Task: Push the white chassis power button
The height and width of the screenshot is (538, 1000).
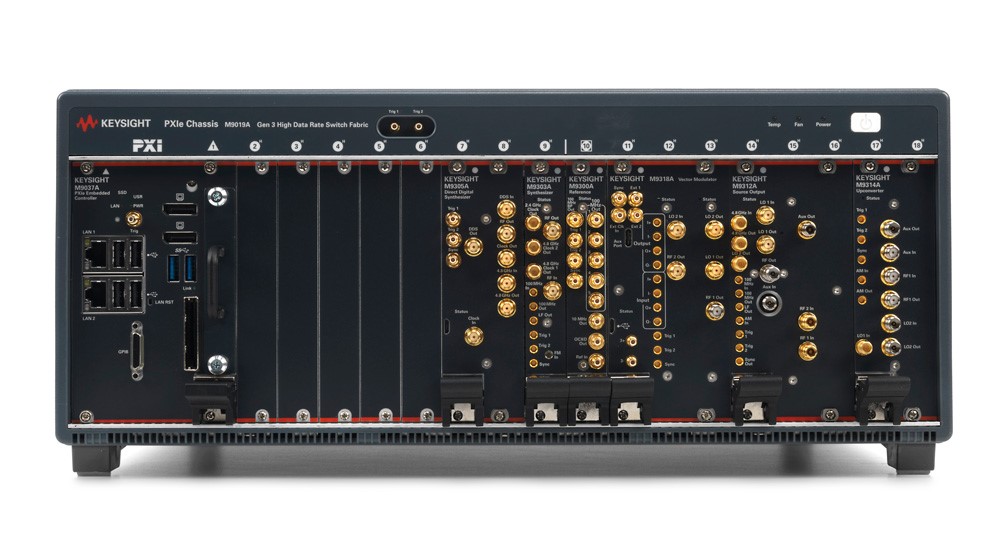Action: pyautogui.click(x=865, y=122)
